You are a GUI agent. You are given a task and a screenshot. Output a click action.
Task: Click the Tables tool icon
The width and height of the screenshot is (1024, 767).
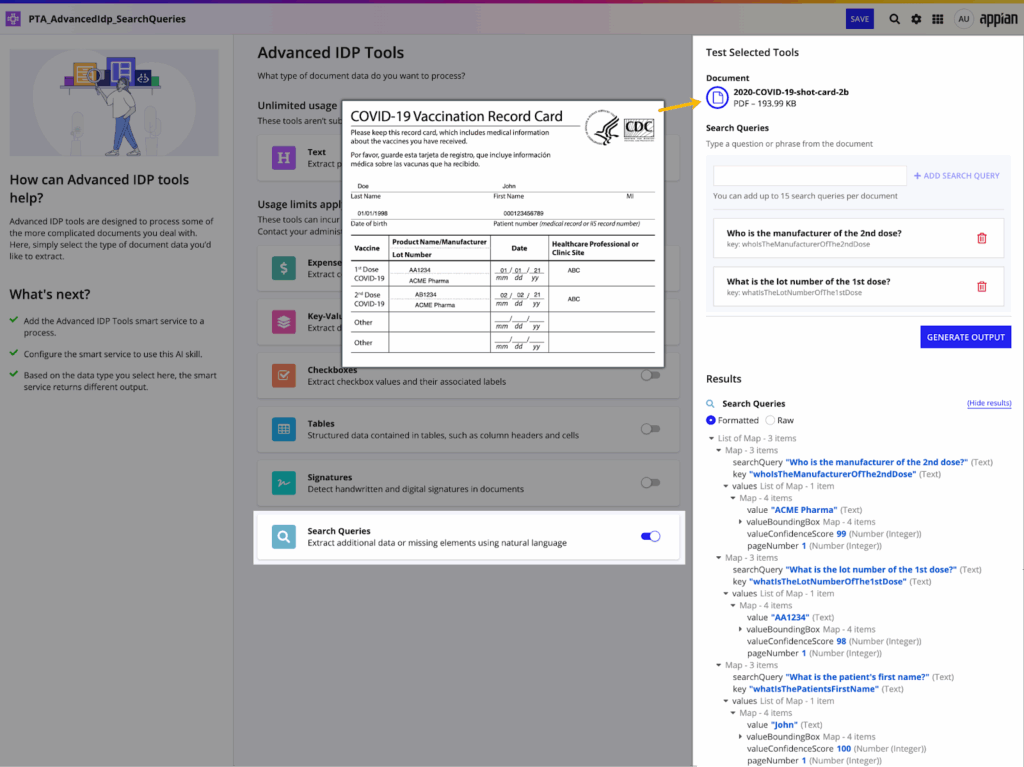tap(284, 429)
